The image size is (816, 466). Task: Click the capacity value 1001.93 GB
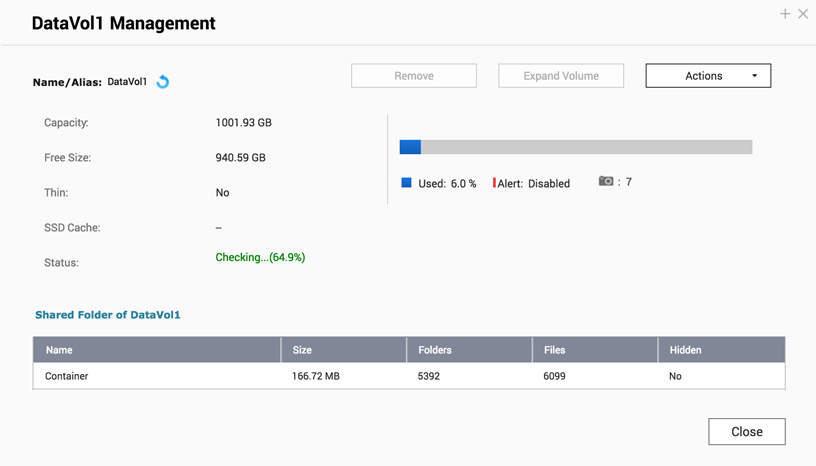tap(244, 123)
